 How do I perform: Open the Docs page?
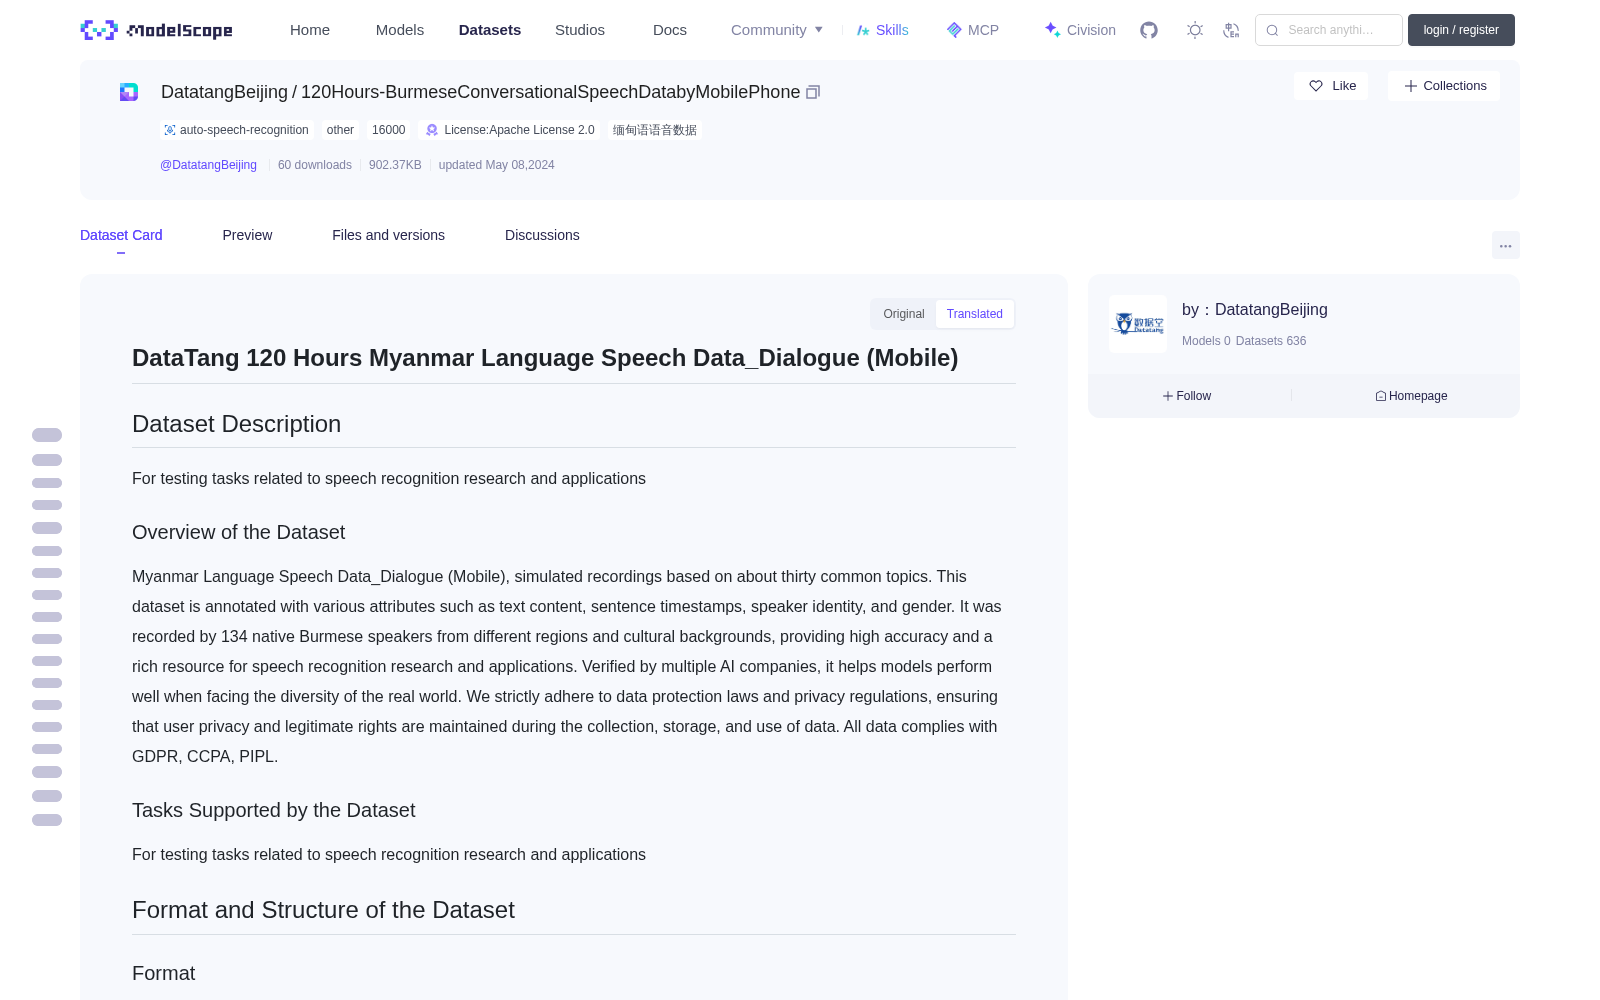[670, 30]
